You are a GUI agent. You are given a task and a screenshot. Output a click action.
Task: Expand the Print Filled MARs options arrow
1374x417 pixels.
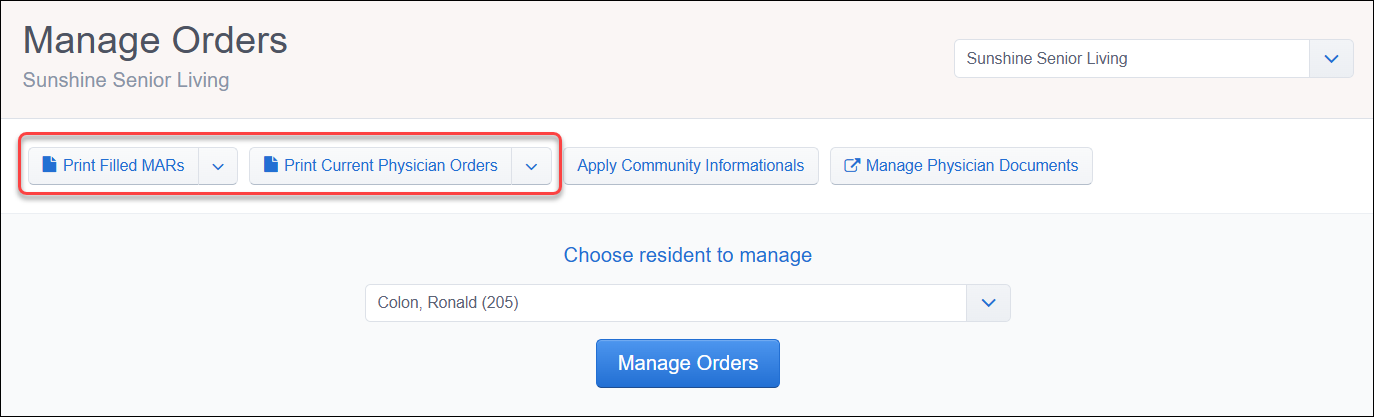218,166
